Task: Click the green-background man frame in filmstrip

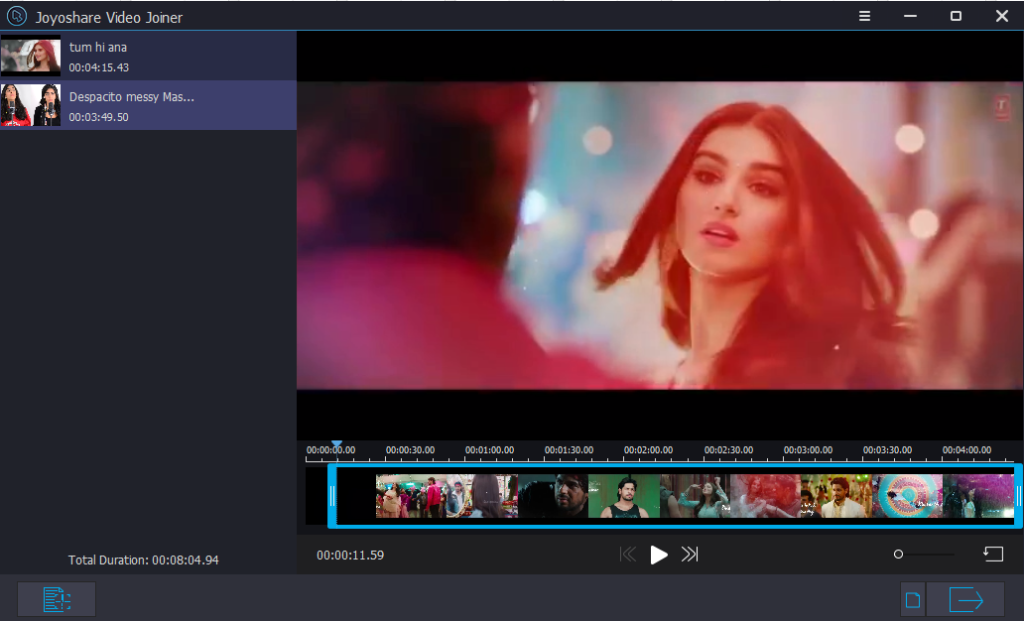Action: coord(624,496)
